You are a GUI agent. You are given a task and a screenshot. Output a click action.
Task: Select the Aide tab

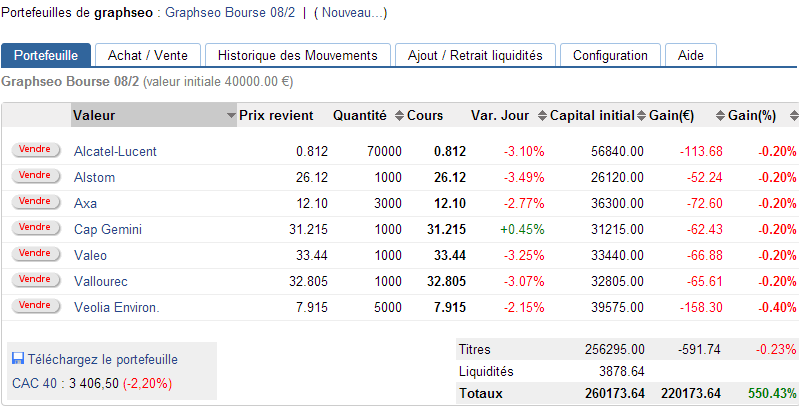pyautogui.click(x=691, y=55)
